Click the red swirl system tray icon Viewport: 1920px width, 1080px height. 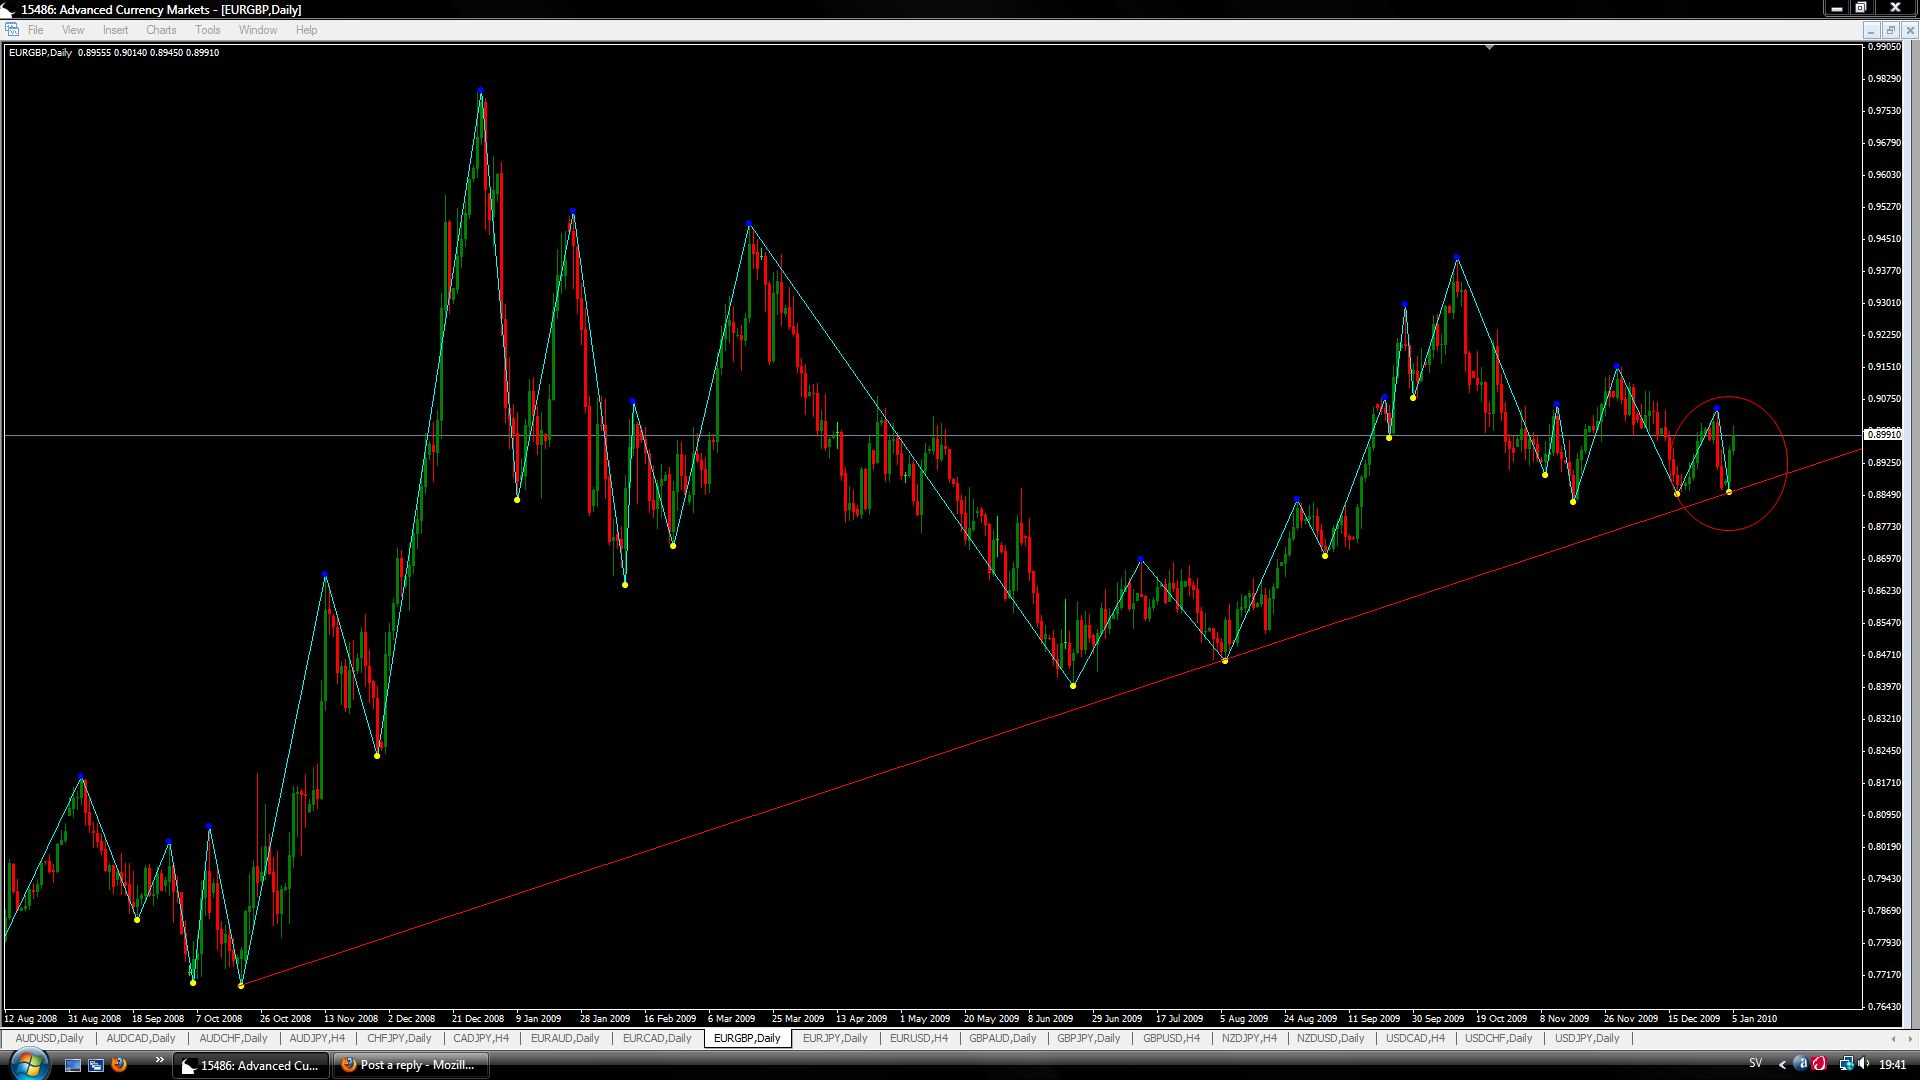point(1819,1064)
